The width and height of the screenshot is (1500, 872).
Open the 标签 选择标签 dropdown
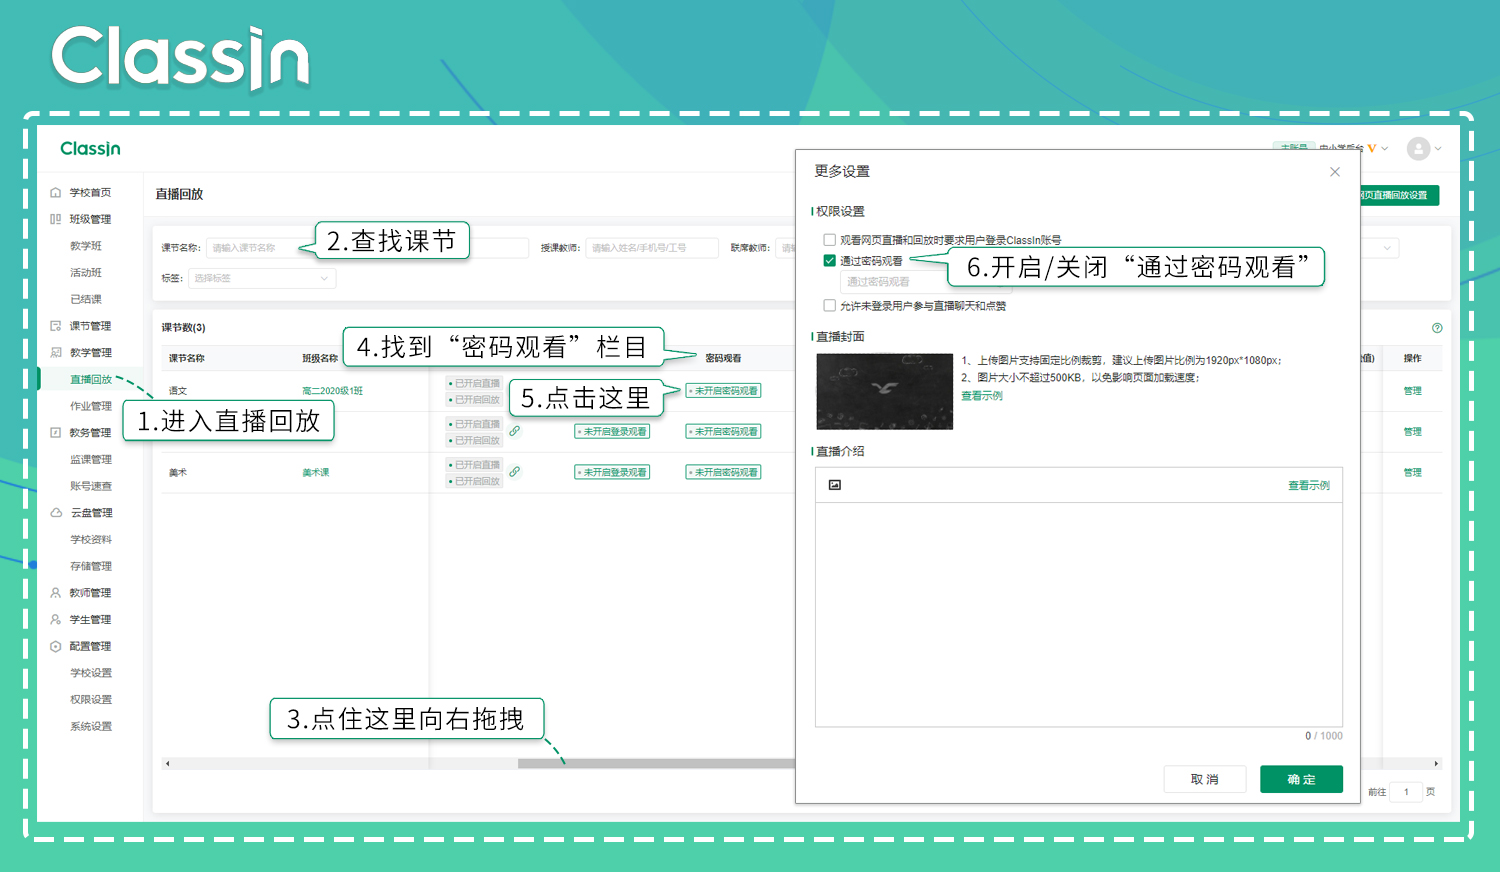click(262, 278)
